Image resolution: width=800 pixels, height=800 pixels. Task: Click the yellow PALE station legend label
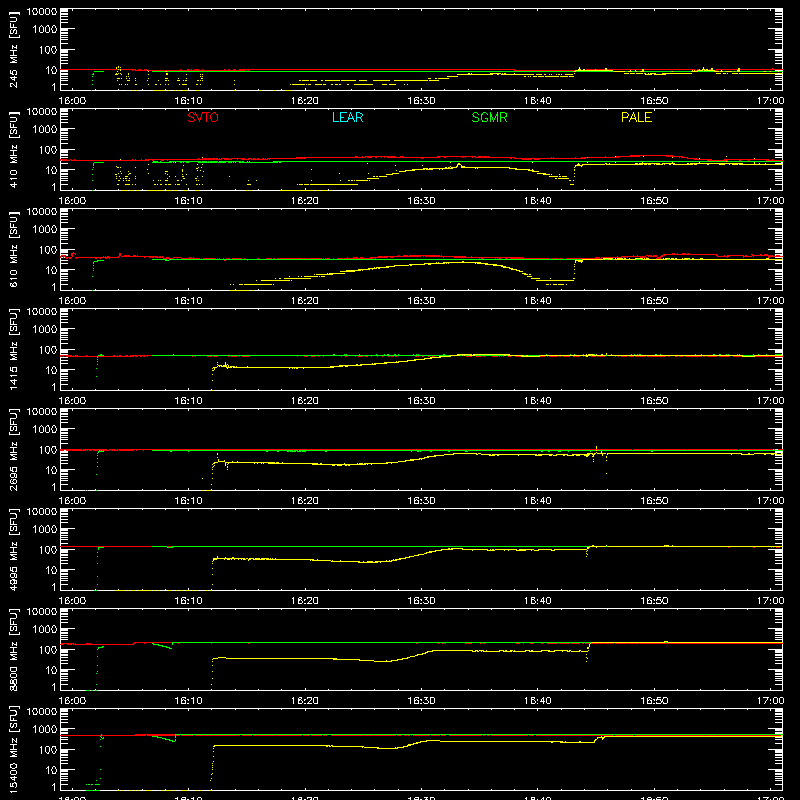click(636, 117)
